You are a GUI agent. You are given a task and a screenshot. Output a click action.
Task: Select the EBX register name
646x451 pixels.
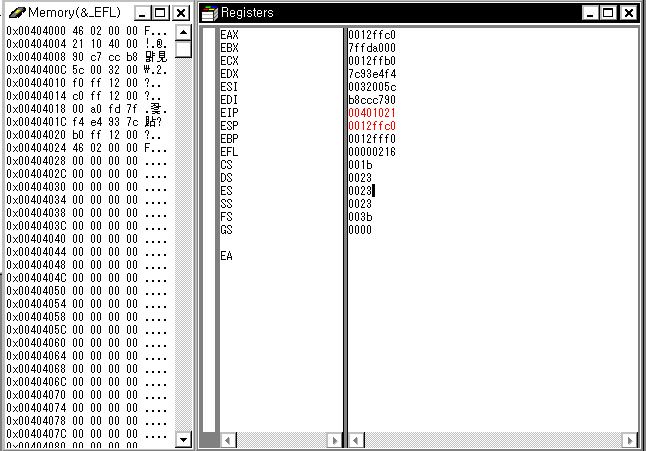(229, 48)
